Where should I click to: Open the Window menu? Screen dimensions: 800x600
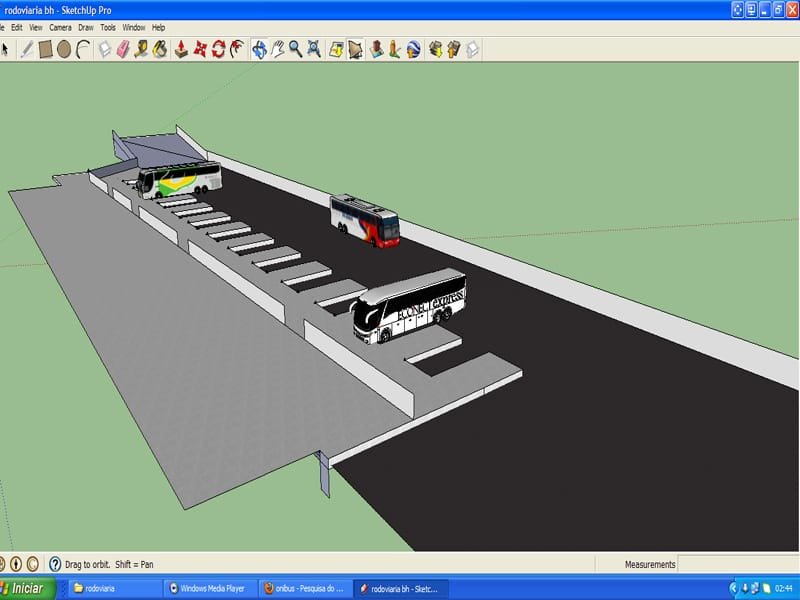tap(133, 28)
